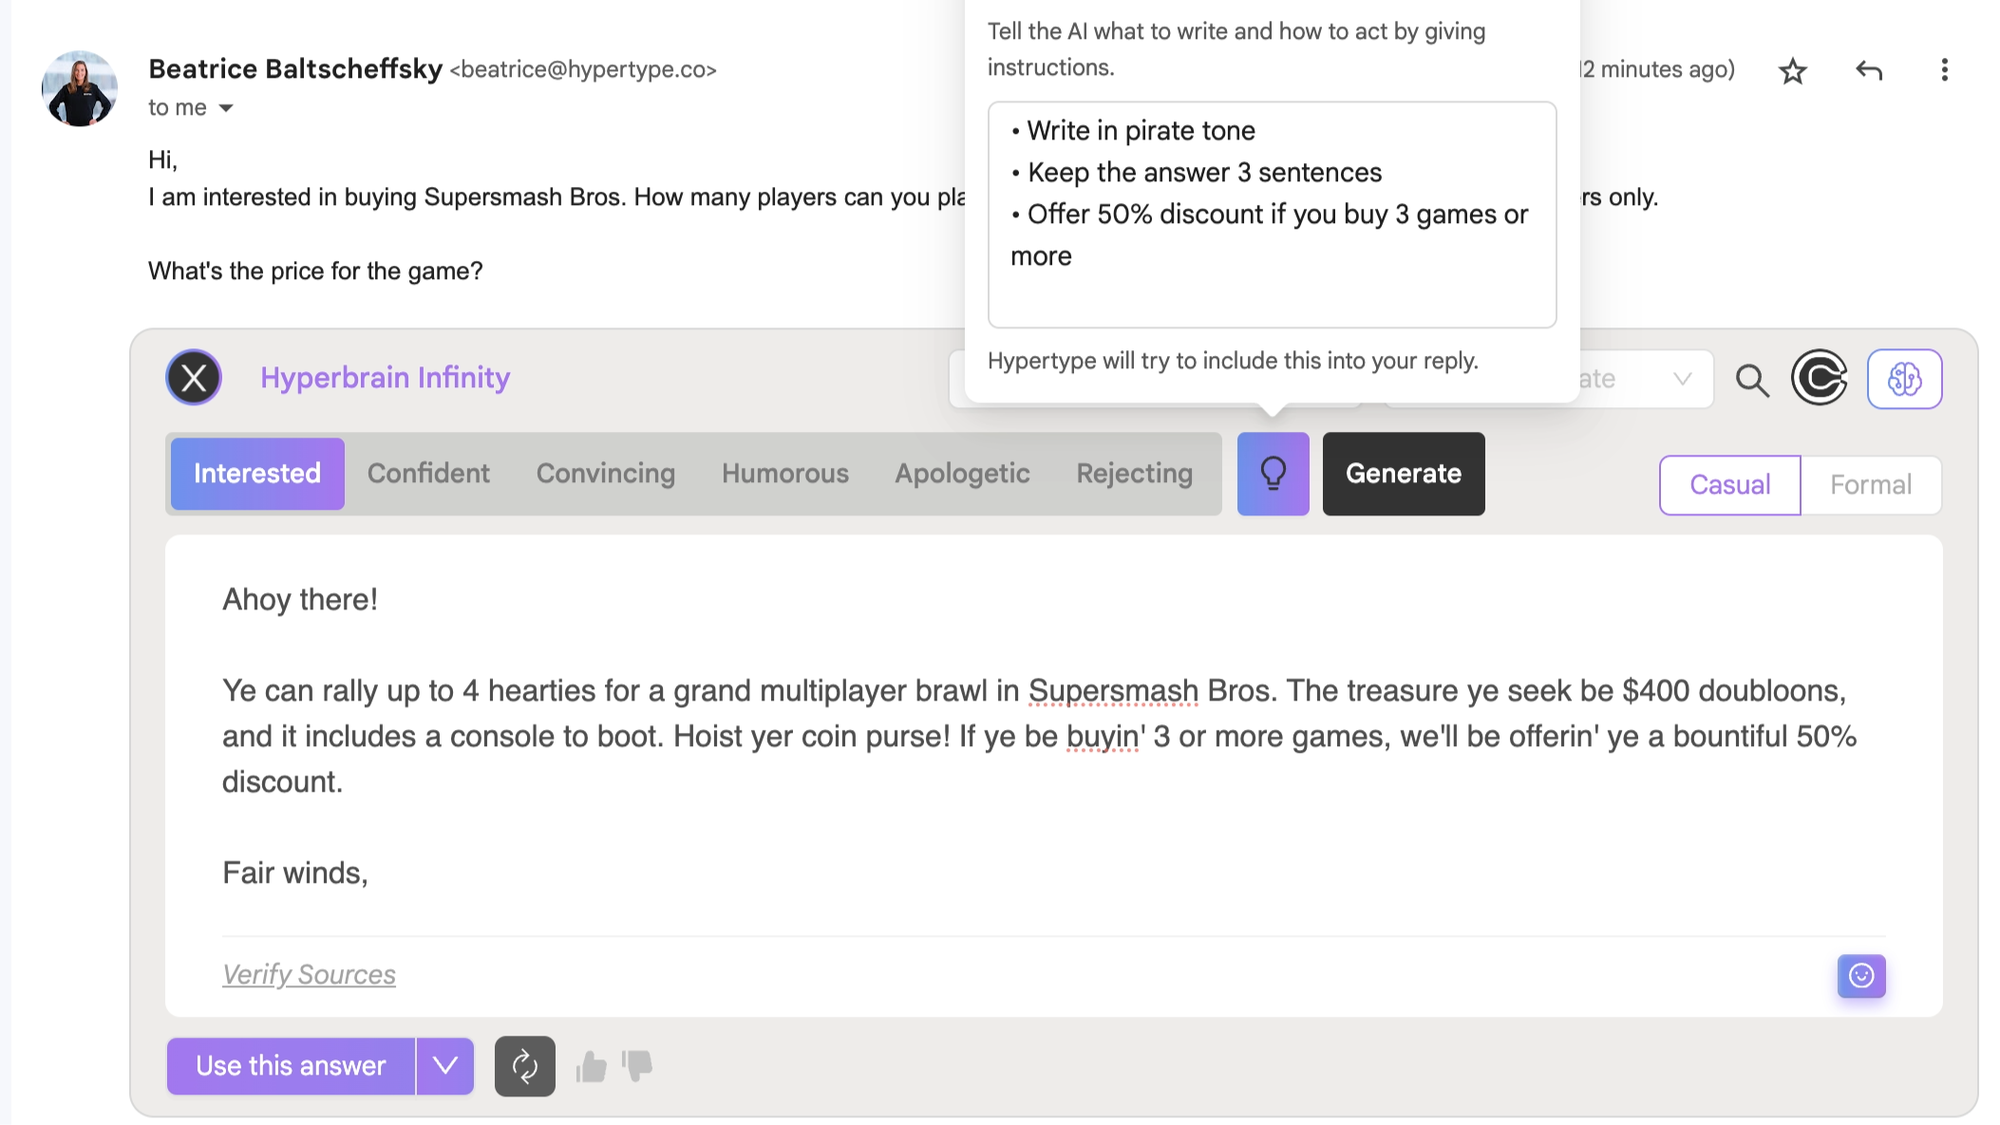Click the lightbulb icon for instructions
Viewport: 2000px width, 1125px height.
pyautogui.click(x=1272, y=473)
